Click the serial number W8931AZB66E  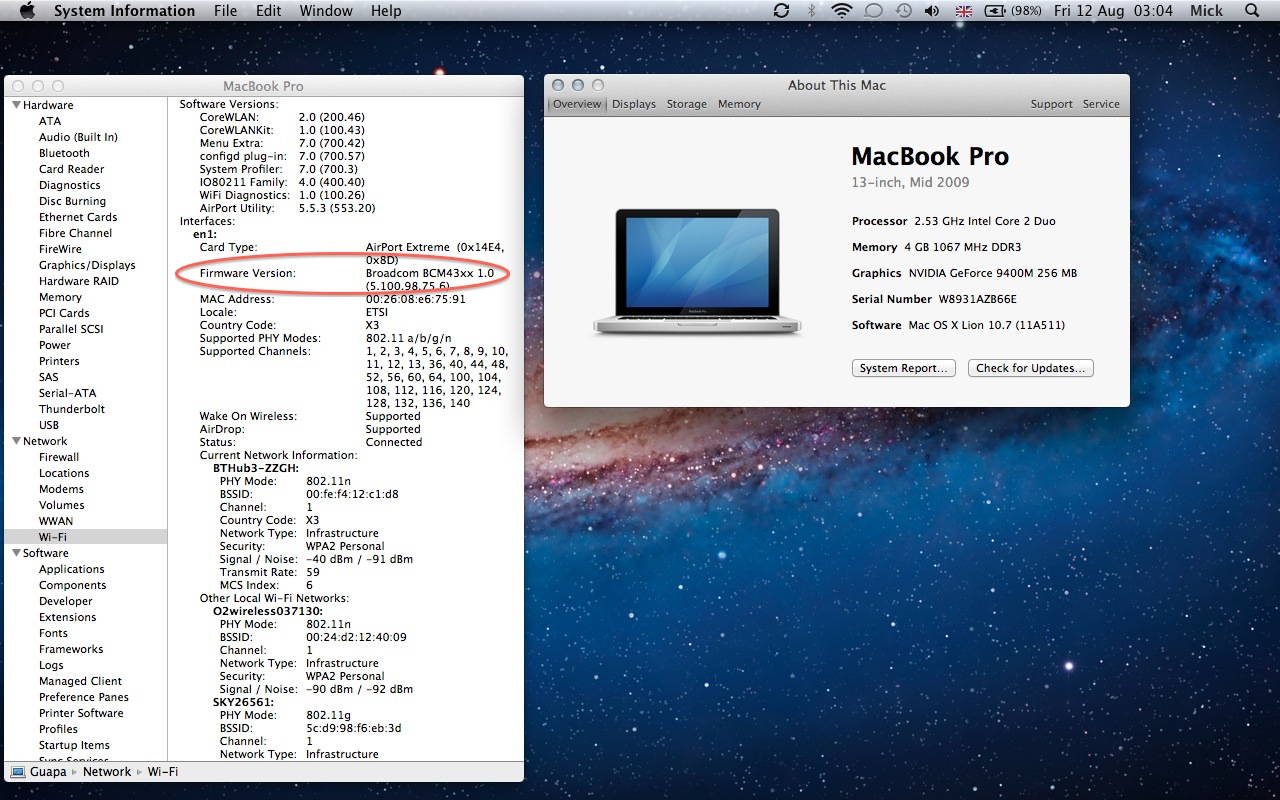pos(977,299)
